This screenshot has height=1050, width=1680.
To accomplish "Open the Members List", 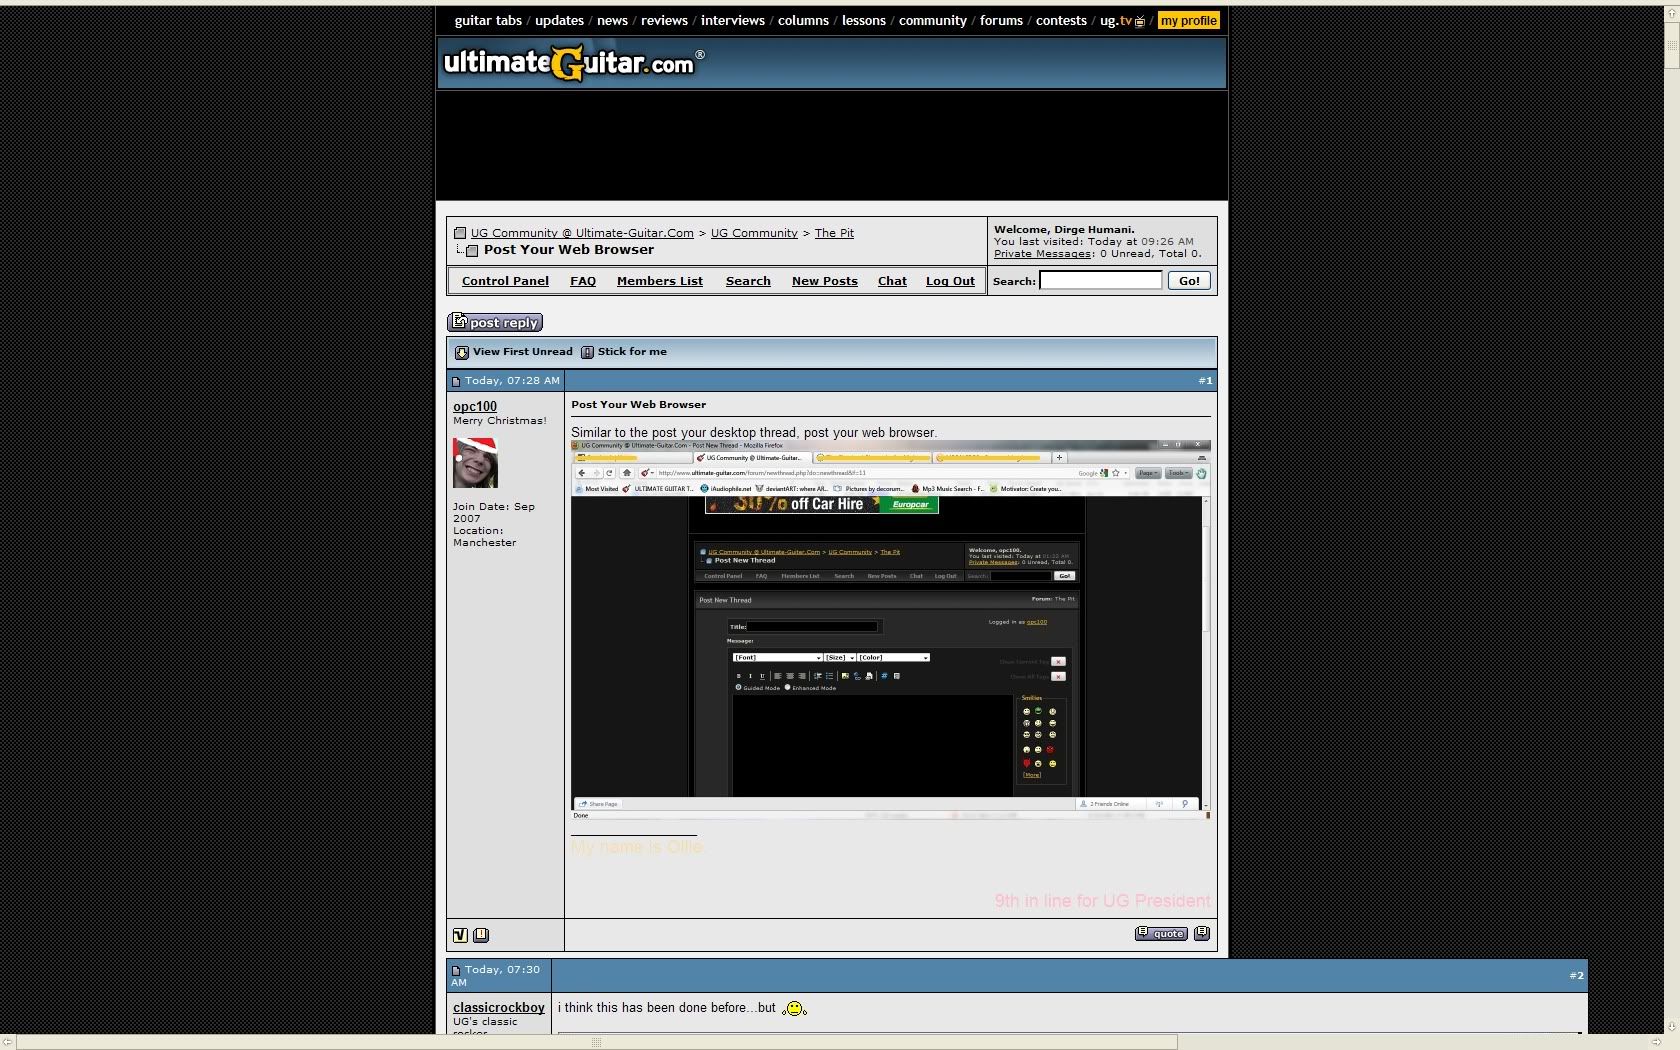I will coord(660,281).
